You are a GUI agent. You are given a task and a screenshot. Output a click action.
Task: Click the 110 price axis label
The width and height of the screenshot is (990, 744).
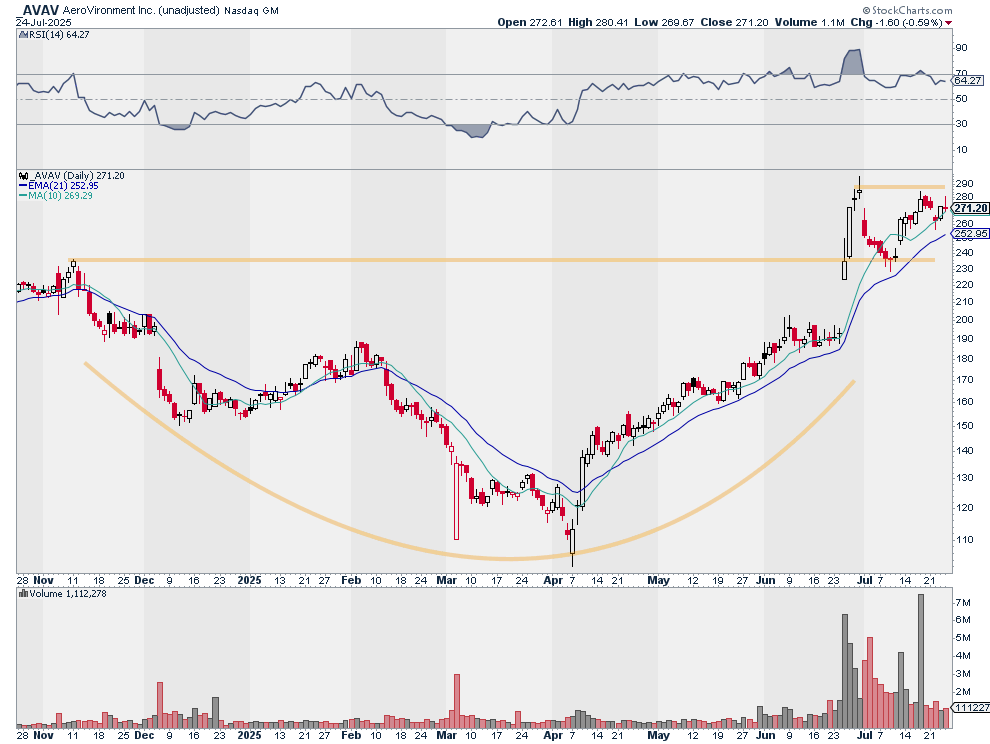[964, 539]
